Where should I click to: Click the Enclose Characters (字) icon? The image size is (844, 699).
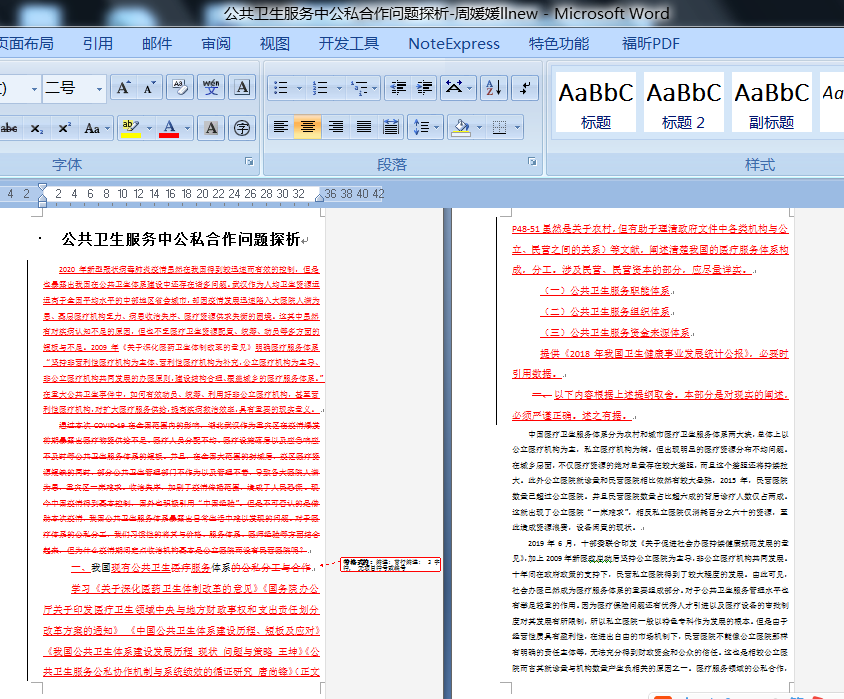pyautogui.click(x=242, y=128)
